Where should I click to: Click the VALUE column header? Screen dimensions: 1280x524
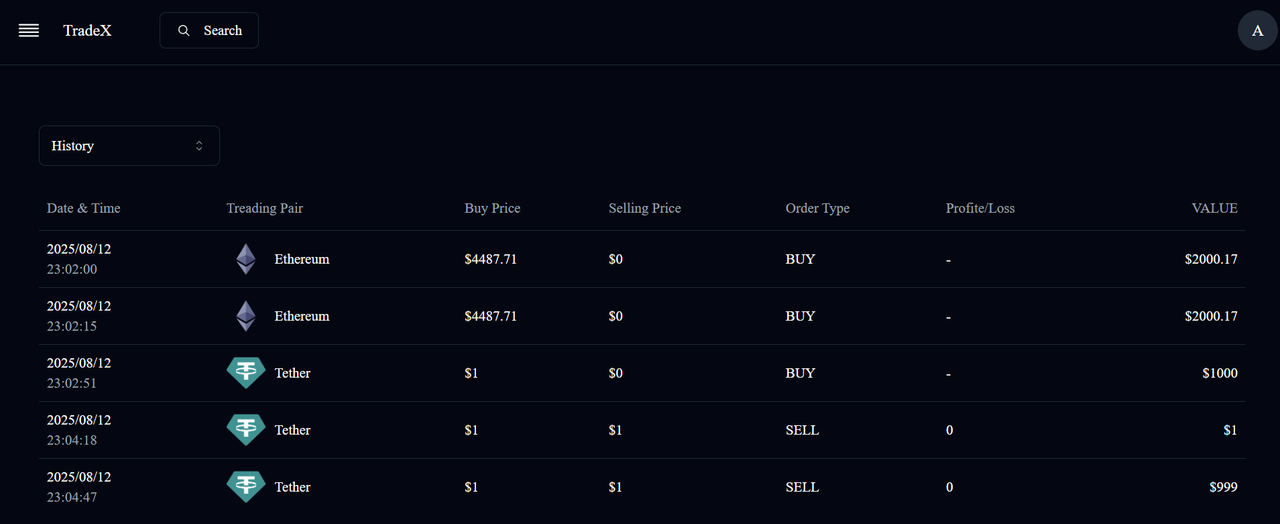[x=1214, y=208]
